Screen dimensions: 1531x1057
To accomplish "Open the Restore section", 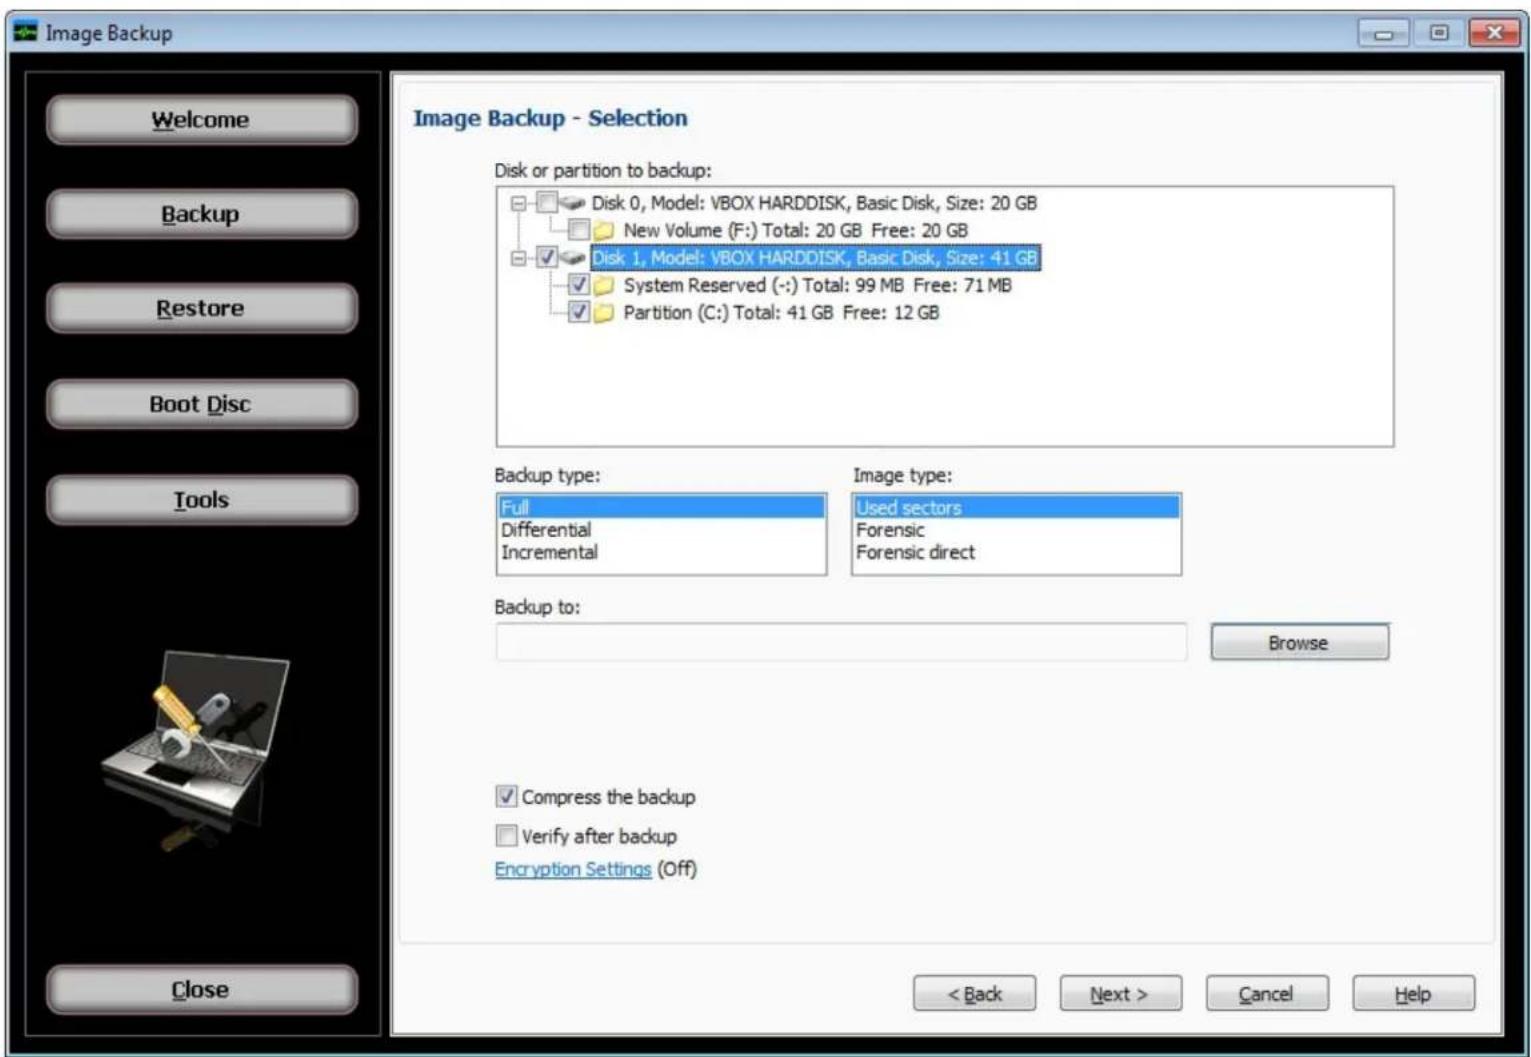I will [201, 308].
